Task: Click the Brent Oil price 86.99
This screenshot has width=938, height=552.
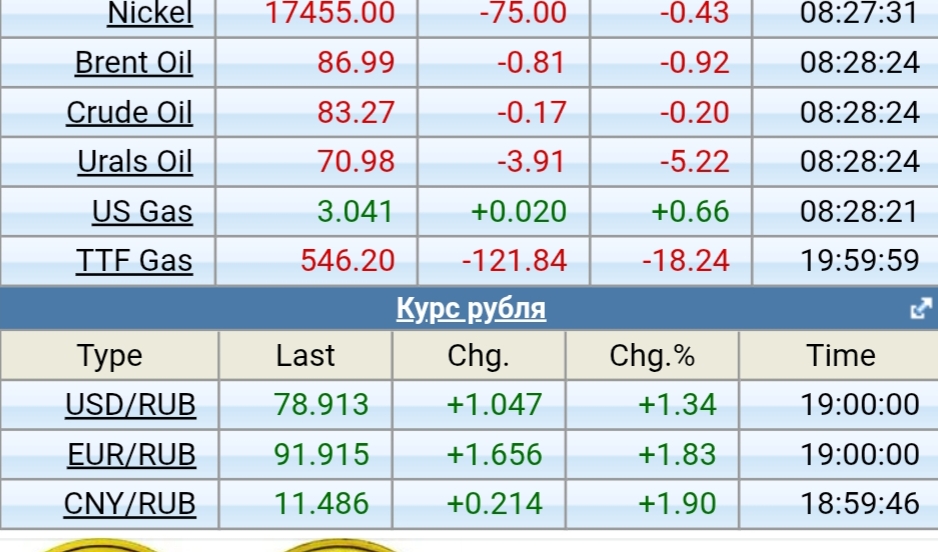Action: pyautogui.click(x=356, y=63)
